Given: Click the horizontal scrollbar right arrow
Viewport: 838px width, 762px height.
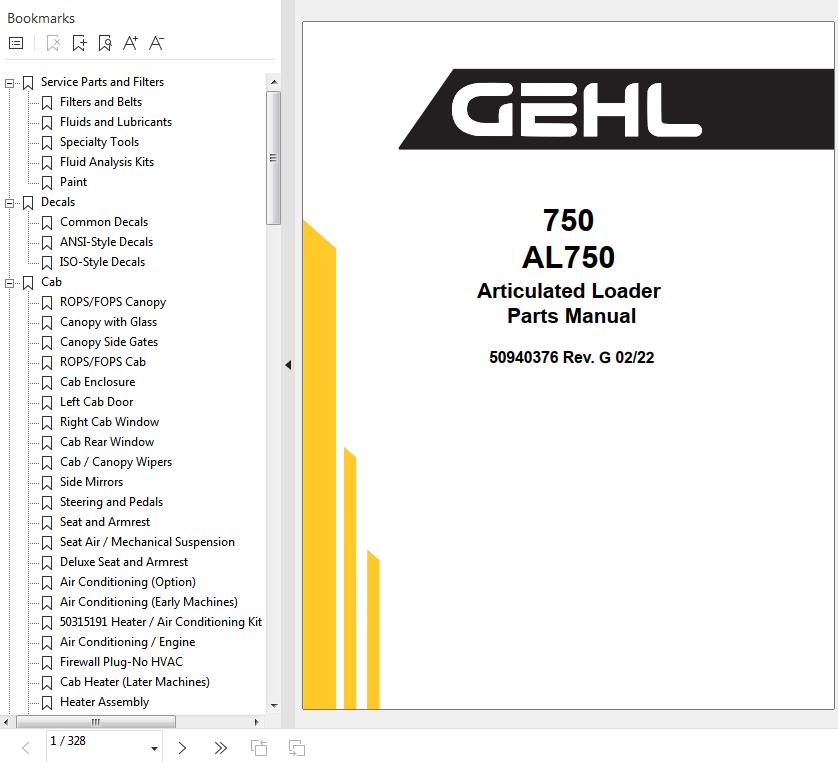Looking at the screenshot, I should (256, 722).
